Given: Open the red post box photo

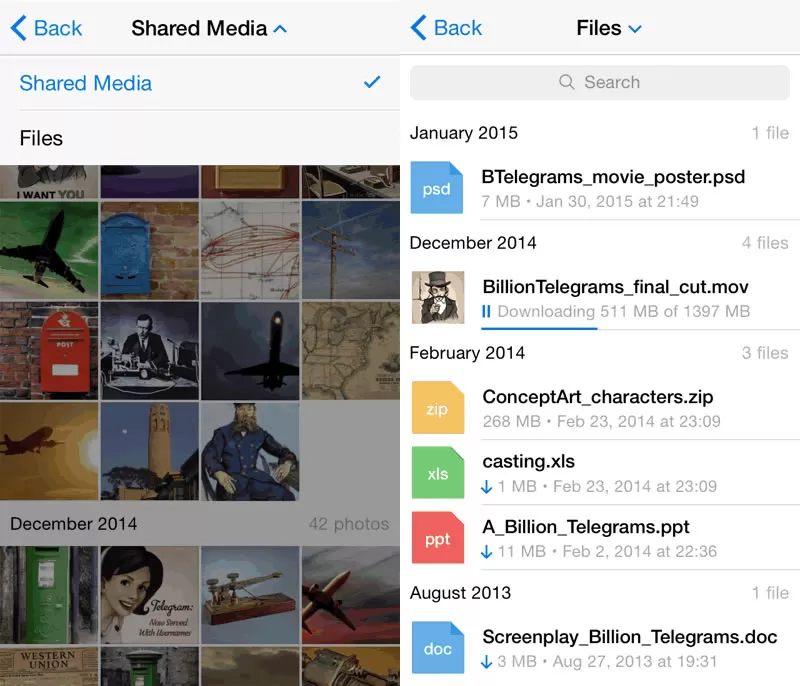Looking at the screenshot, I should 49,350.
